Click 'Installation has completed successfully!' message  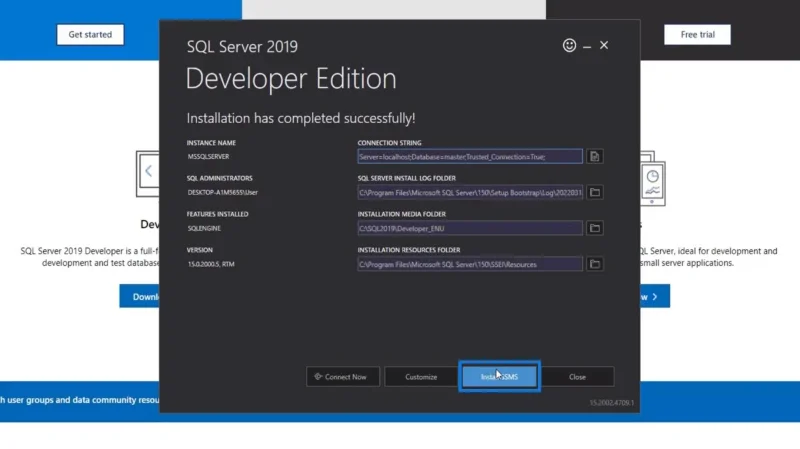click(301, 118)
